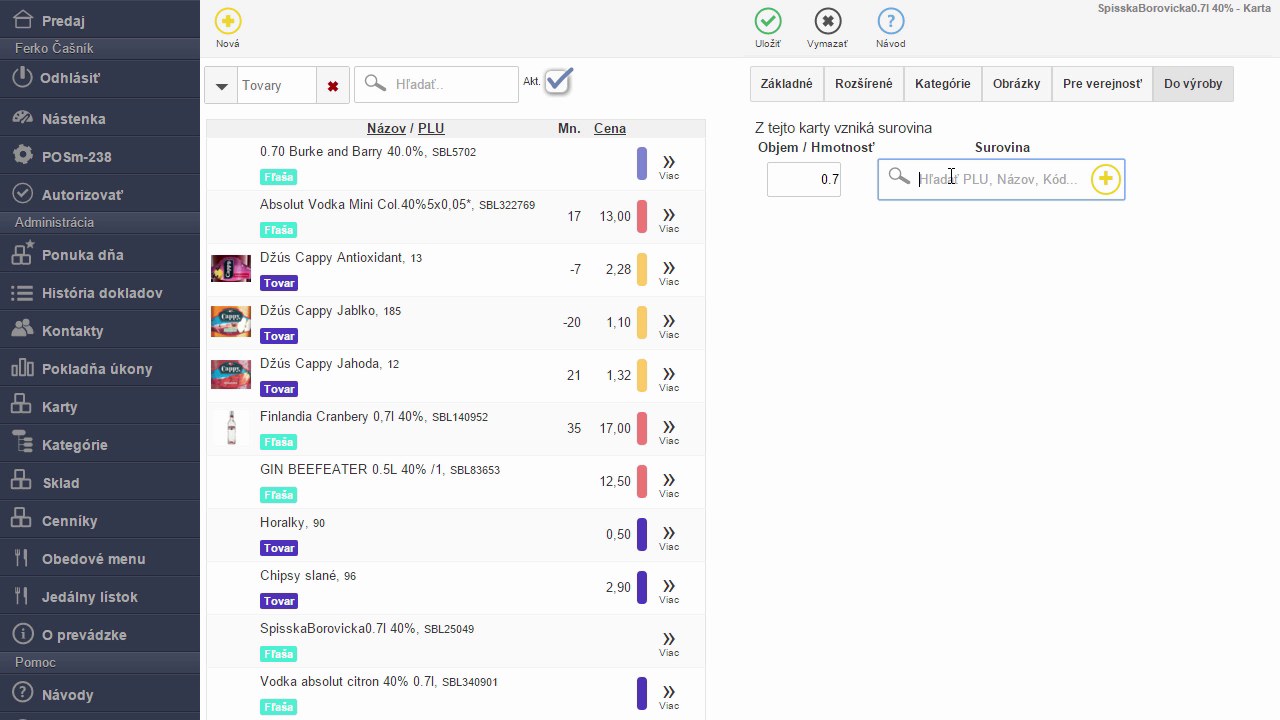Expand Viac for SpisskaBorovicka
Image resolution: width=1280 pixels, height=720 pixels.
pyautogui.click(x=669, y=643)
